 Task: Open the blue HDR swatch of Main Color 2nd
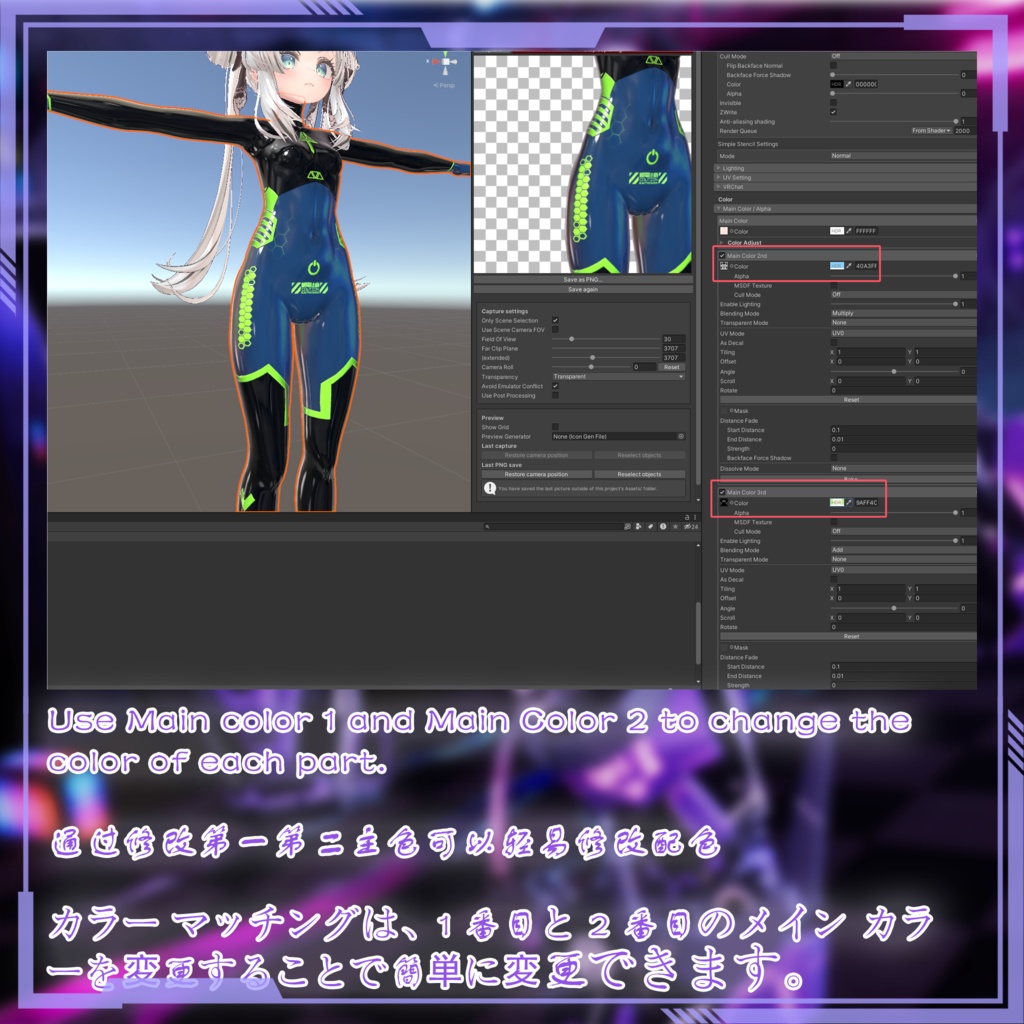(837, 266)
